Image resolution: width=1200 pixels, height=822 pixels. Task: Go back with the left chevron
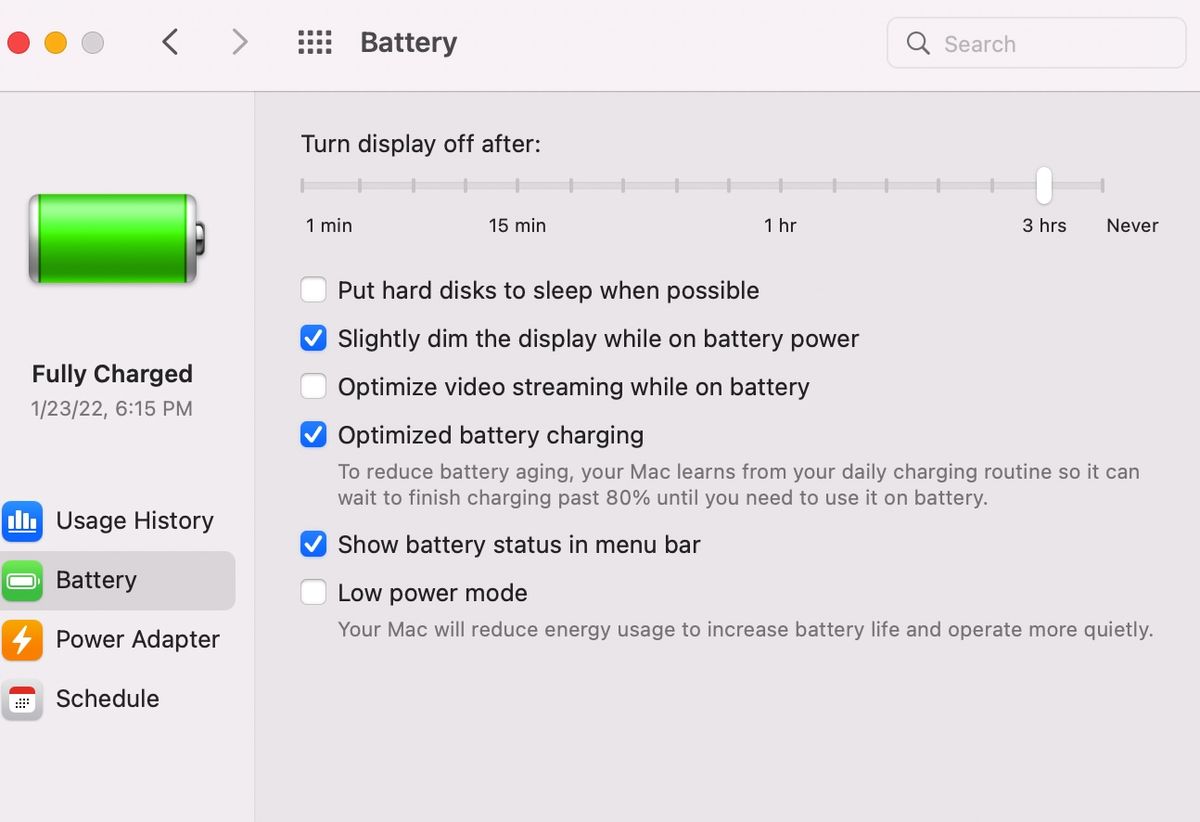[170, 42]
